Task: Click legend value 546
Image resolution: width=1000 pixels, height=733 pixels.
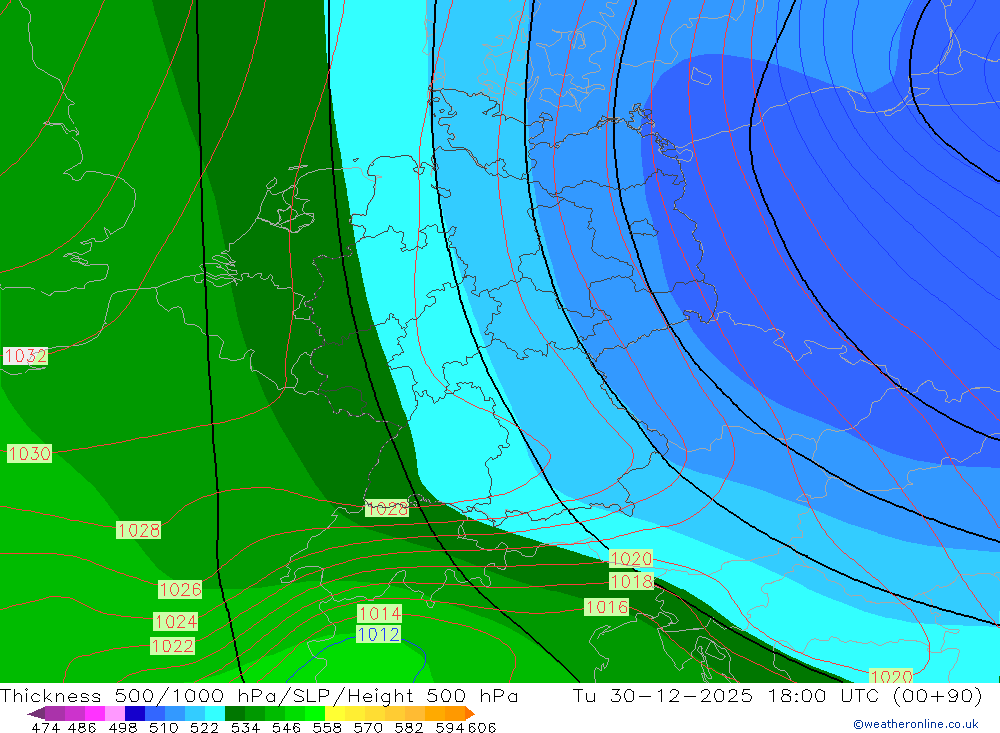Action: click(286, 727)
